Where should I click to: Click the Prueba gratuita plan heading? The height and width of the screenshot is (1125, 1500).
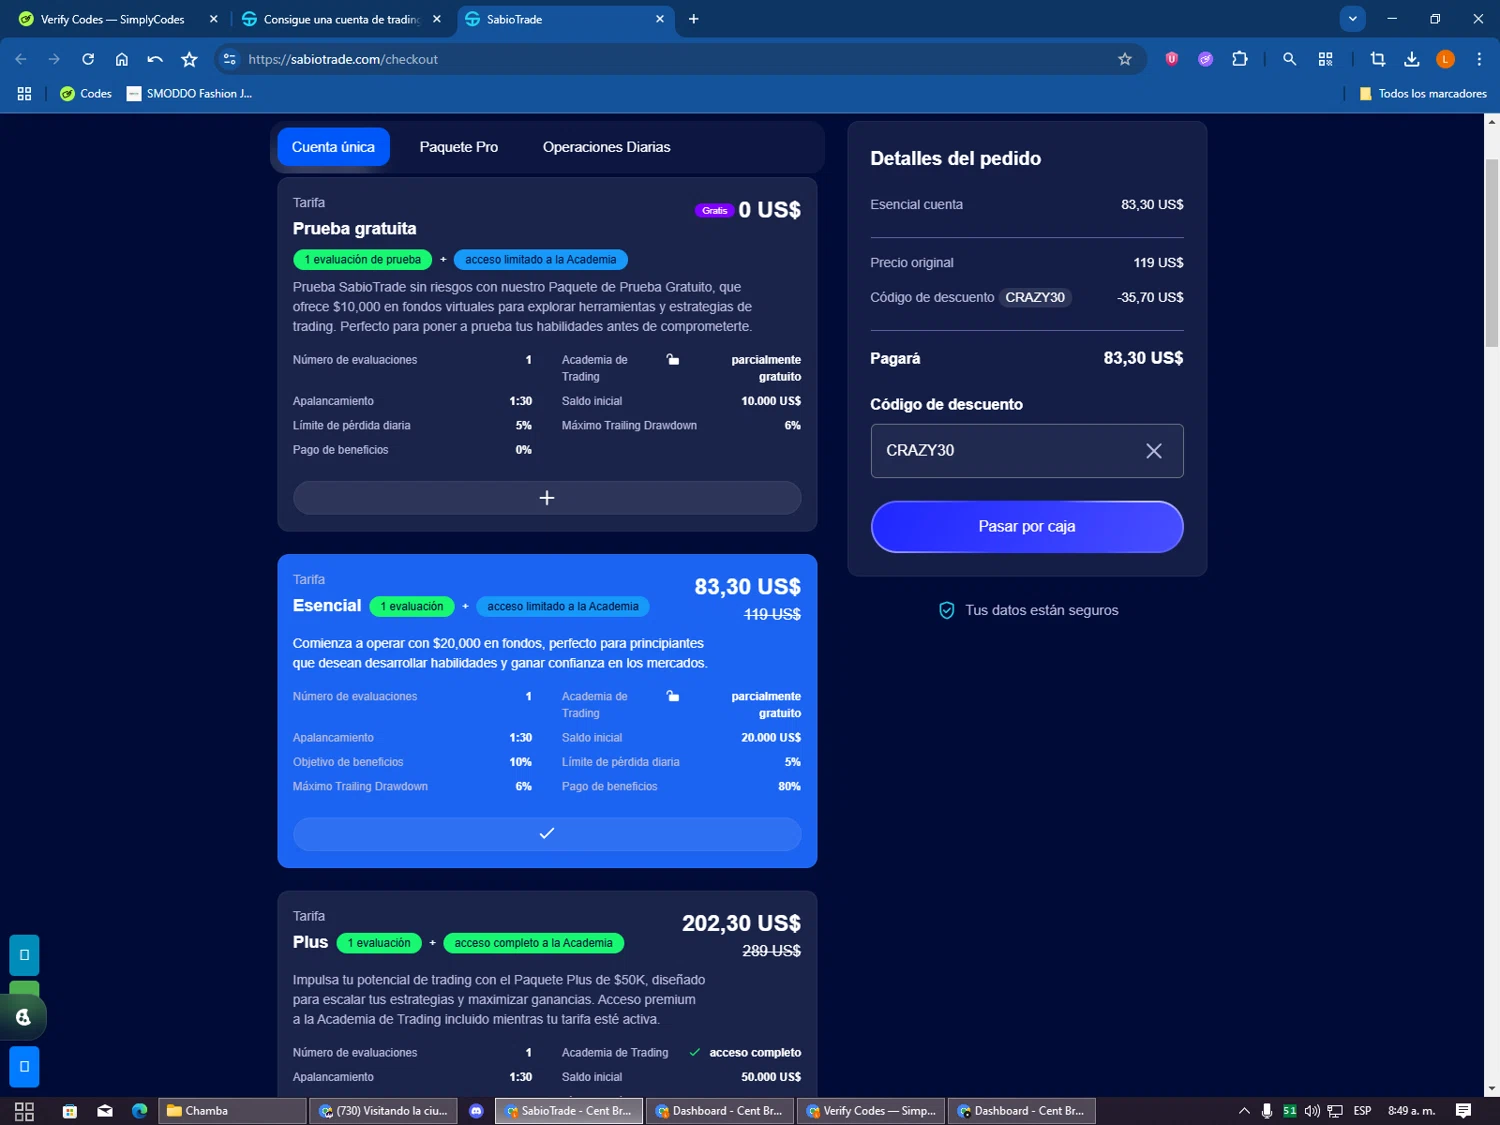354,229
